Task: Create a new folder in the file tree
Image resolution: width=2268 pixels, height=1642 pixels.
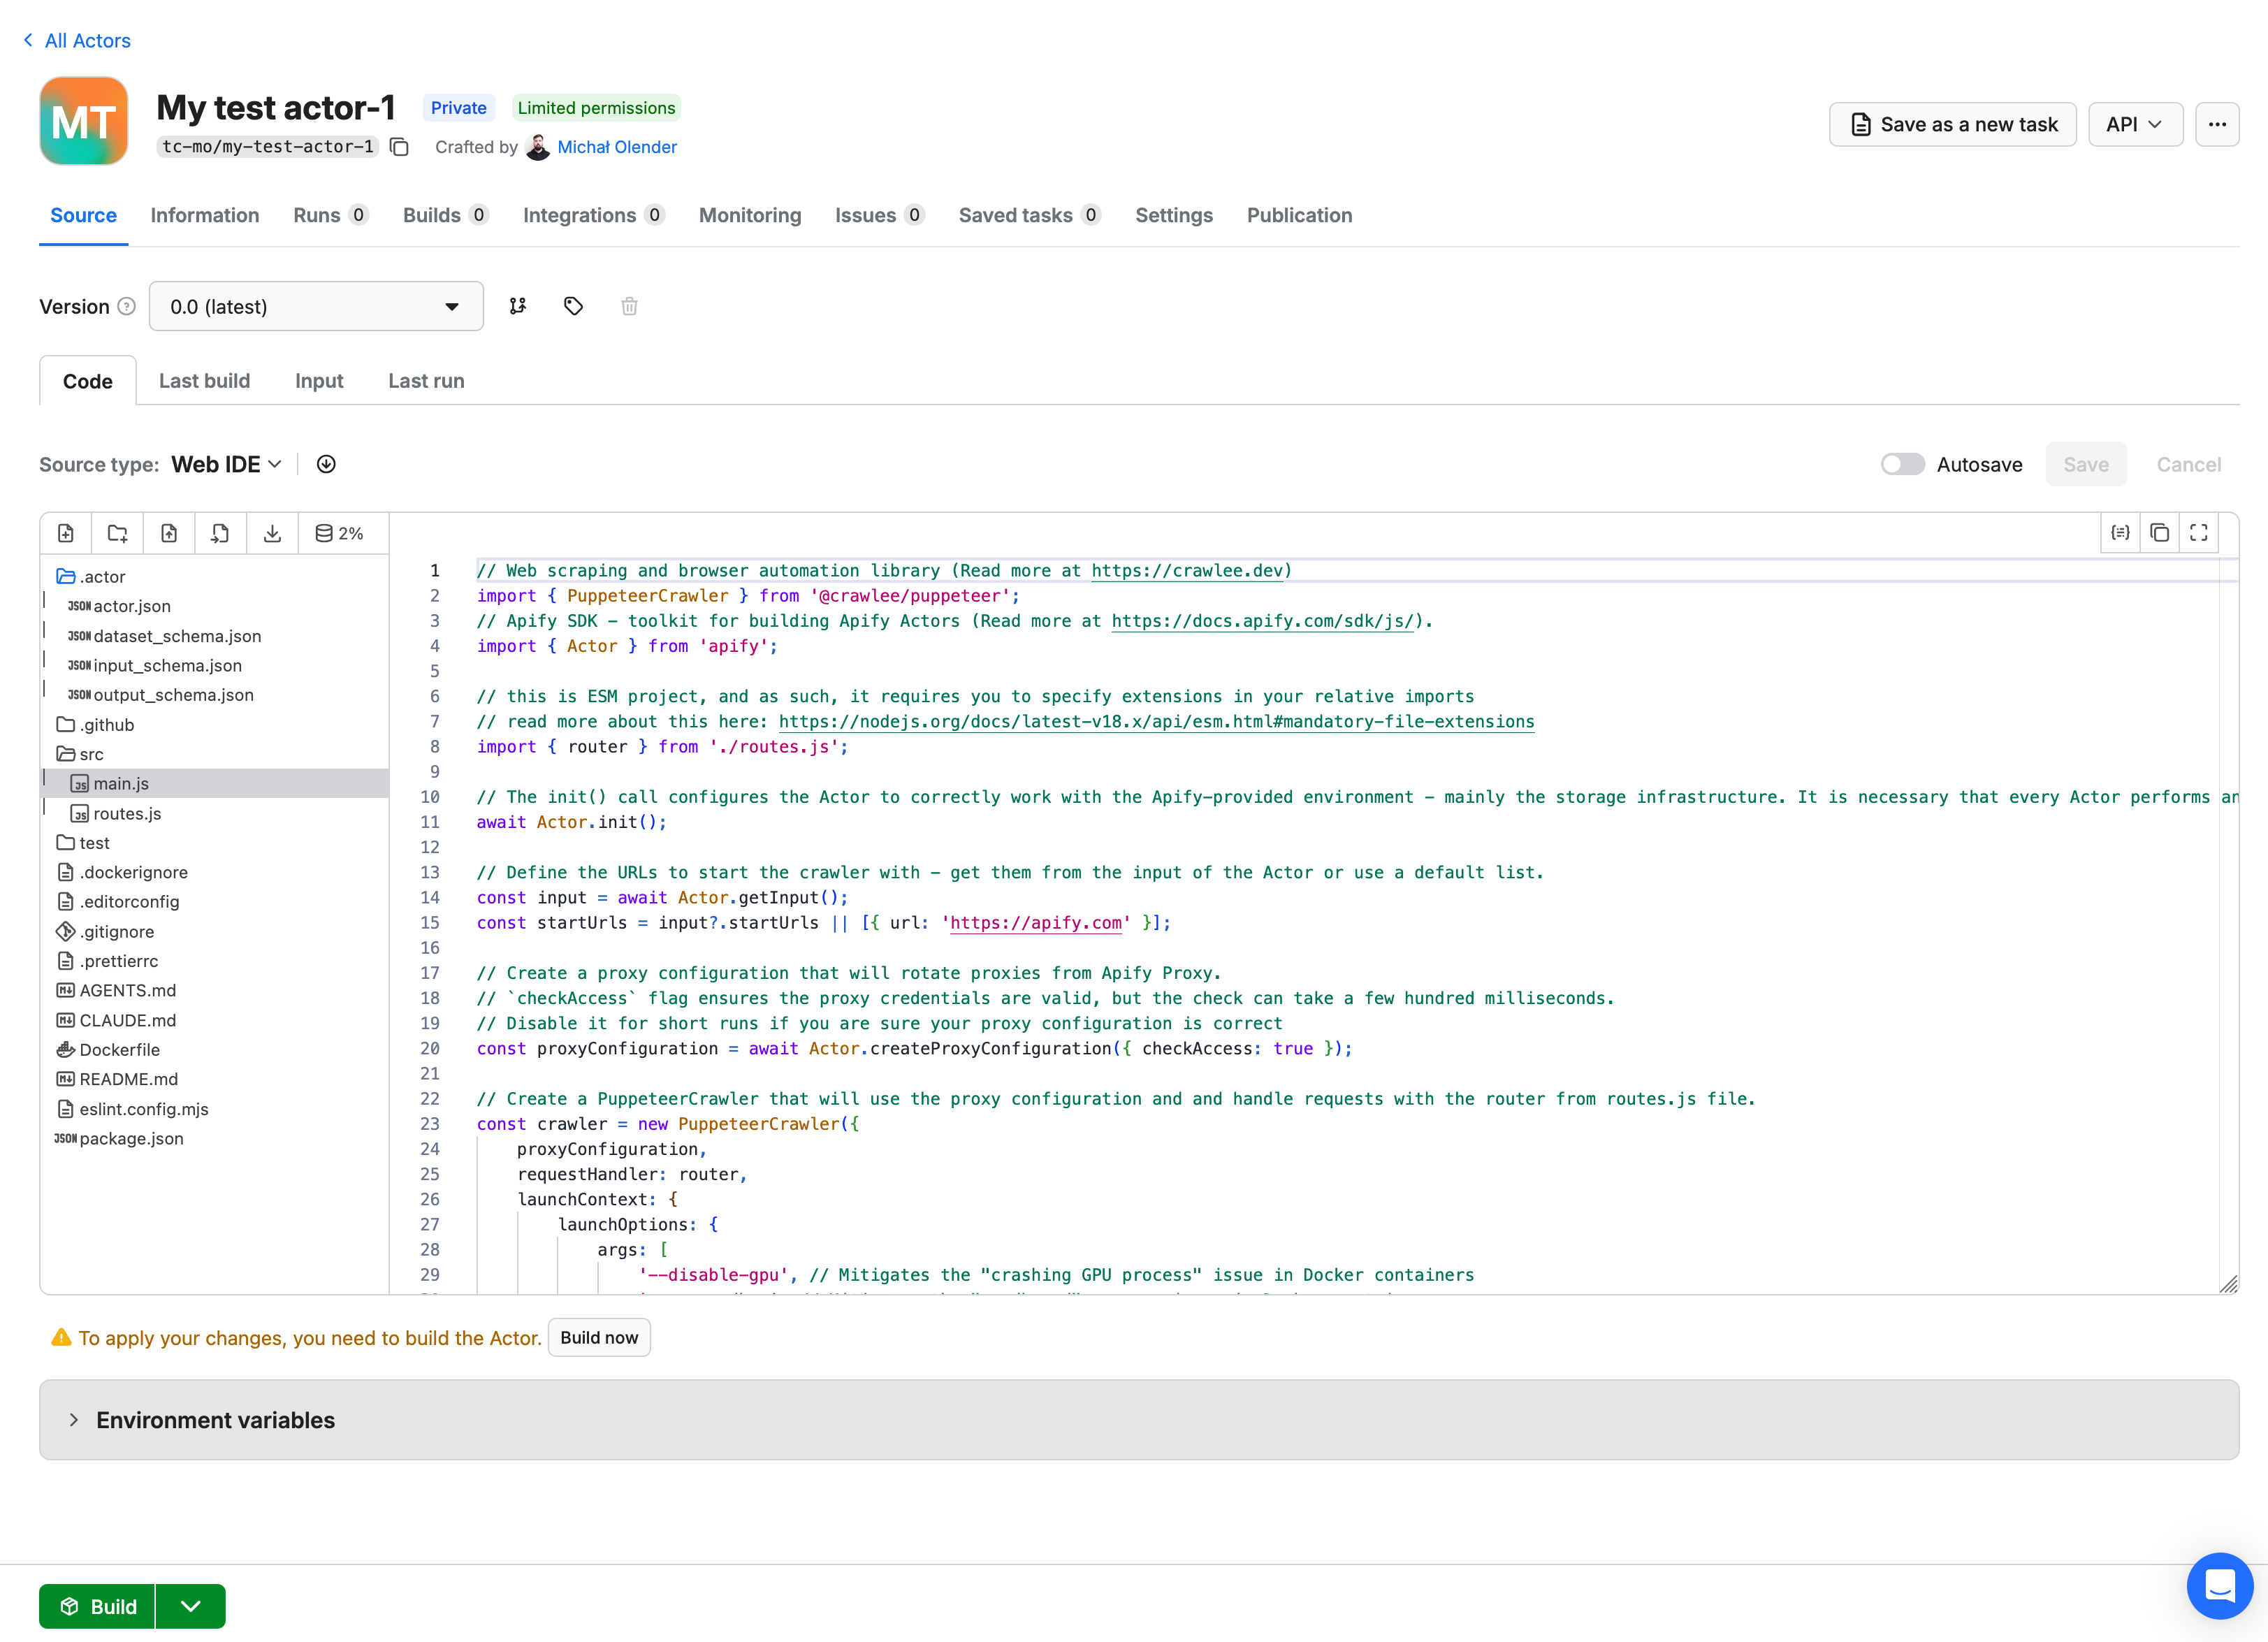Action: click(117, 533)
